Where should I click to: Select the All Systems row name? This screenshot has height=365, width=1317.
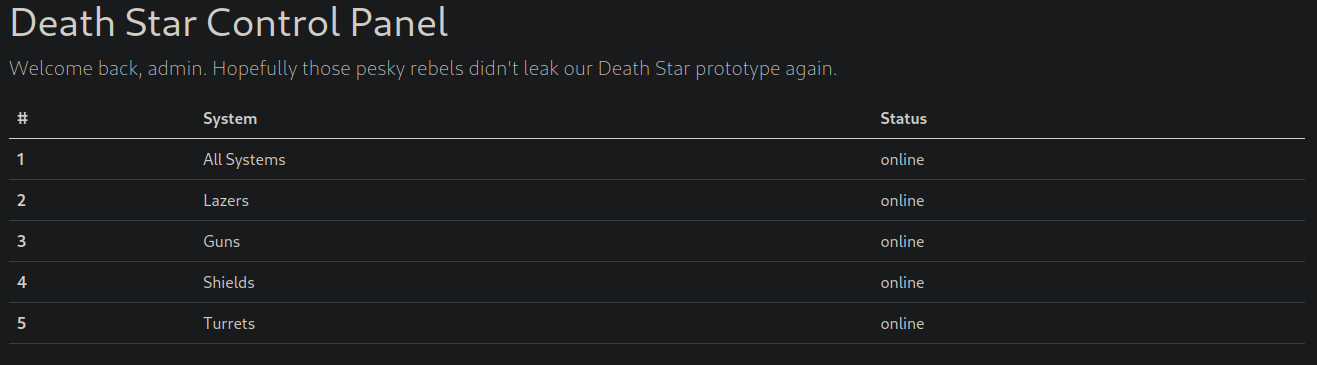click(244, 159)
